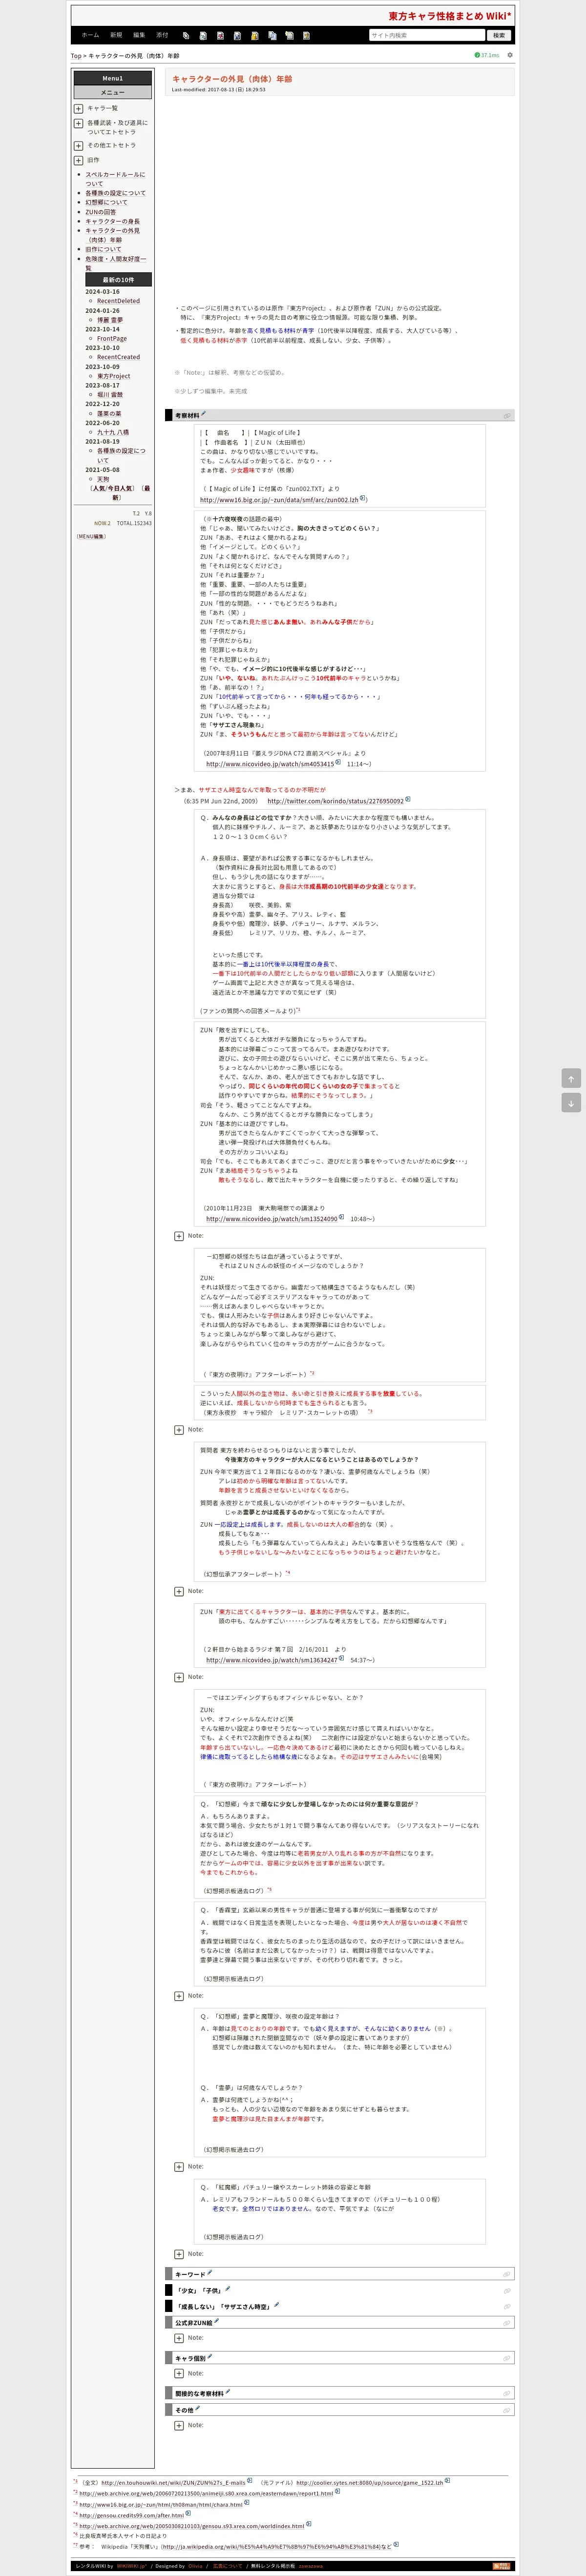Open the 天狗 recent page link
The width and height of the screenshot is (586, 2576).
click(103, 479)
